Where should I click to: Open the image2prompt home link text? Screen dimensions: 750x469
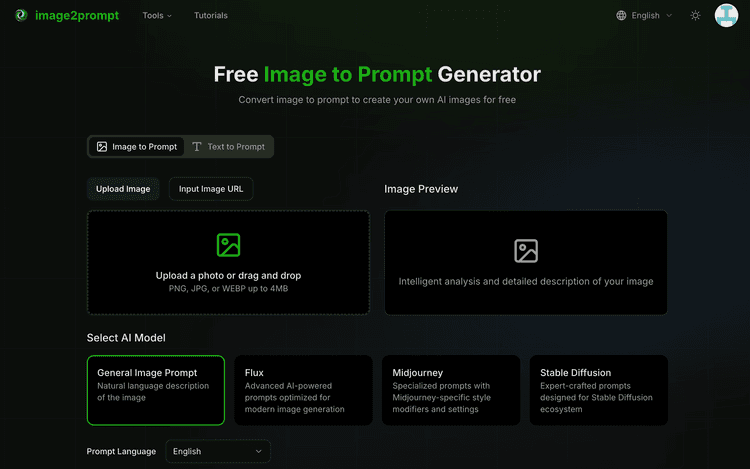point(77,15)
